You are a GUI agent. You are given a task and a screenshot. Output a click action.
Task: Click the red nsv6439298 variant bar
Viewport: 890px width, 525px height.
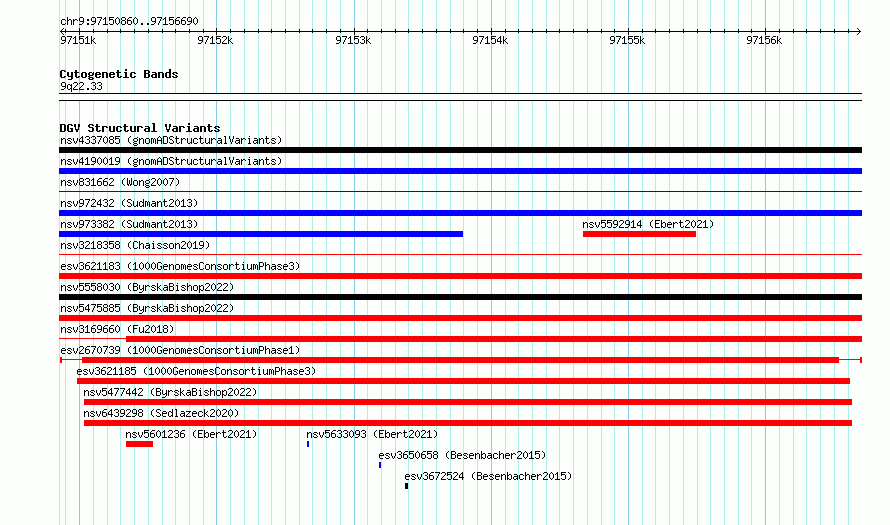468,423
